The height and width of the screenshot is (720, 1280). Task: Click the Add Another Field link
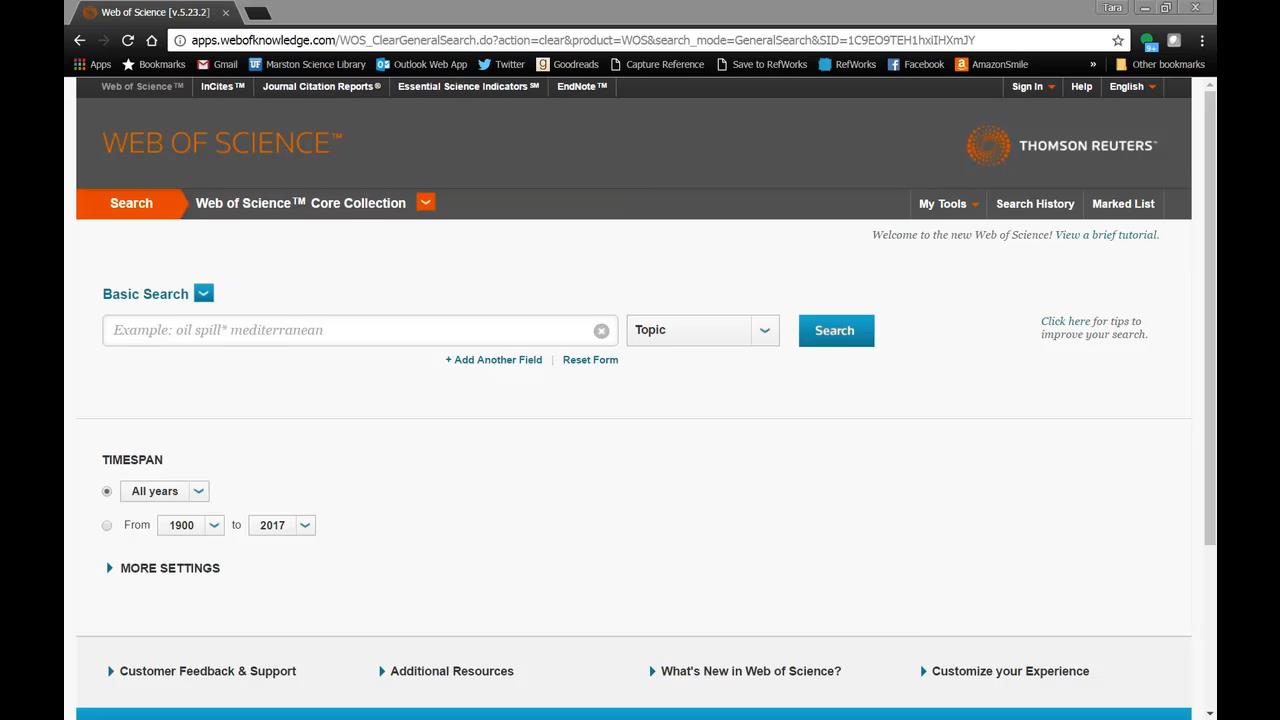(x=494, y=360)
